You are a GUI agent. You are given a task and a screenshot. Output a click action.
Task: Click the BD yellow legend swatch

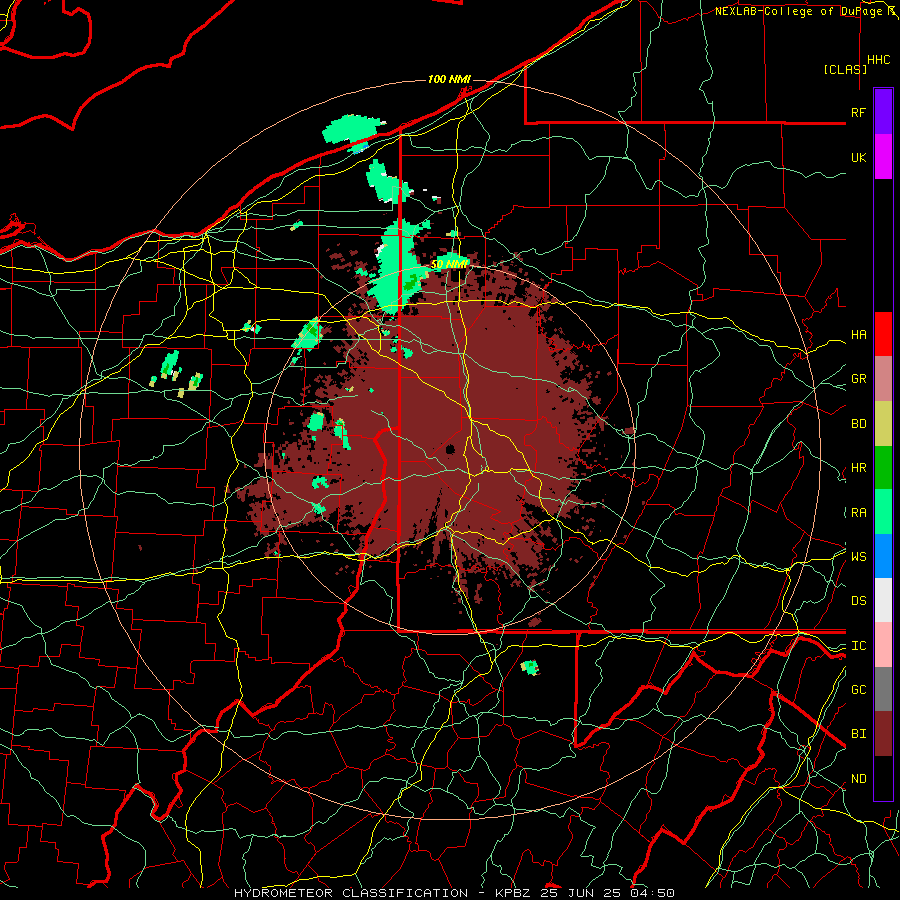click(x=883, y=424)
